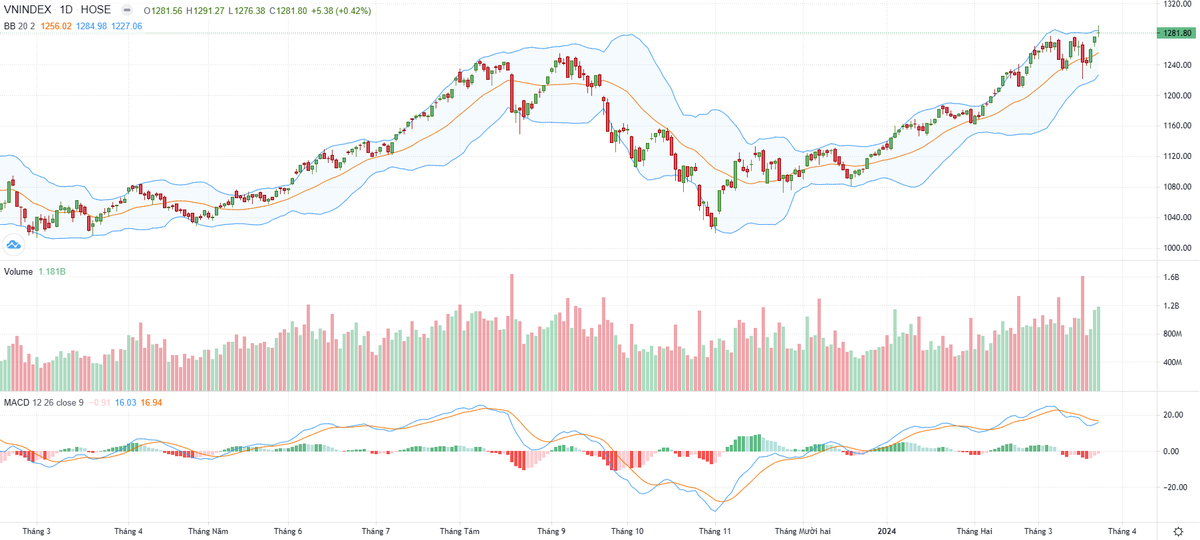This screenshot has width=1200, height=540.
Task: Select the MACD 12 26 close 9 legend
Action: pos(43,402)
